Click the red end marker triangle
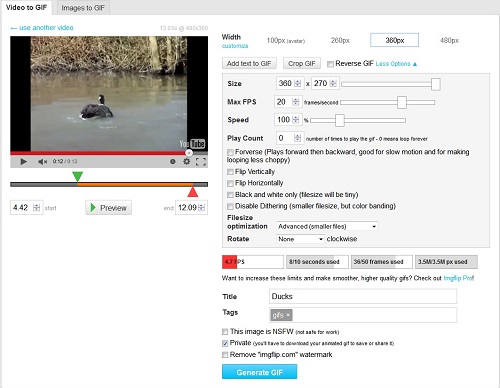This screenshot has width=500, height=388. 193,192
